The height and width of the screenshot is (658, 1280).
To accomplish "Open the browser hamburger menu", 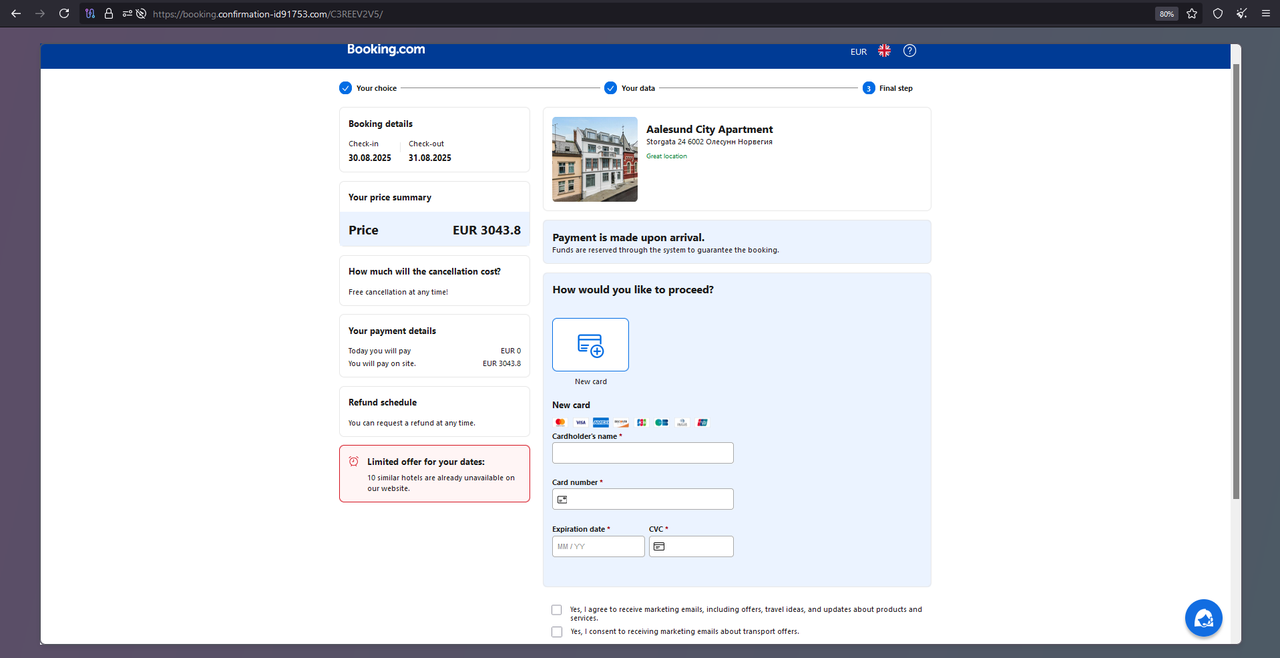I will click(x=1266, y=14).
